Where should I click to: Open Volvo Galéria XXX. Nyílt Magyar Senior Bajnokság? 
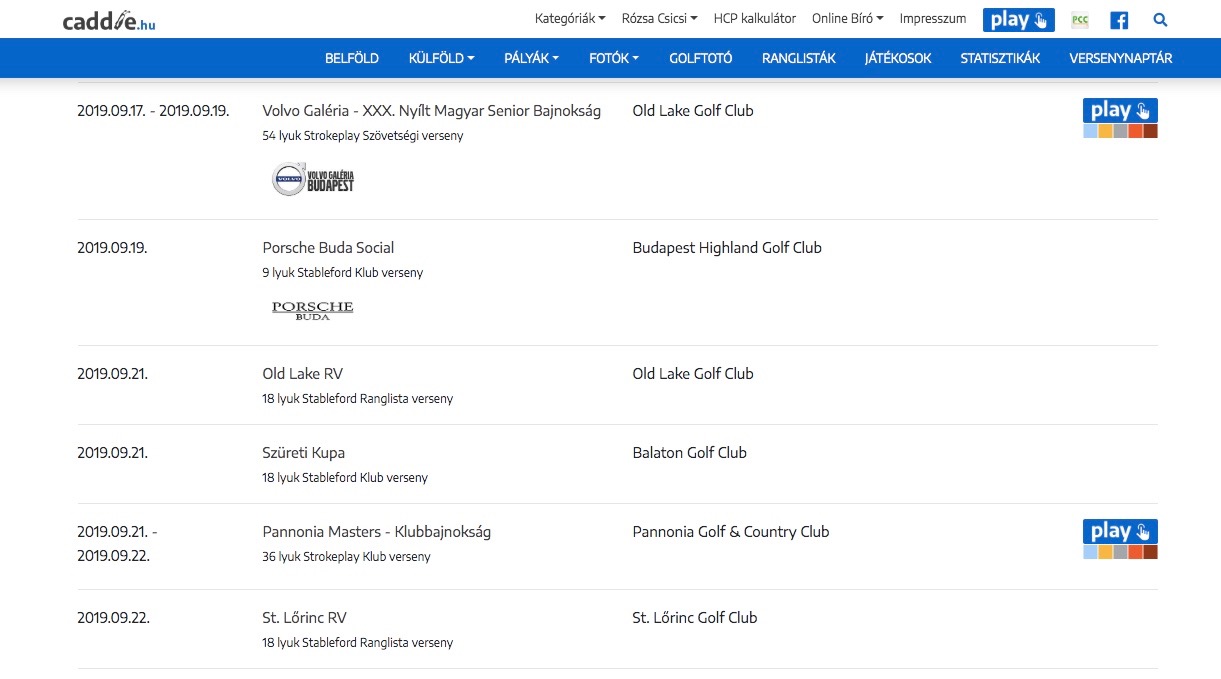[x=432, y=111]
